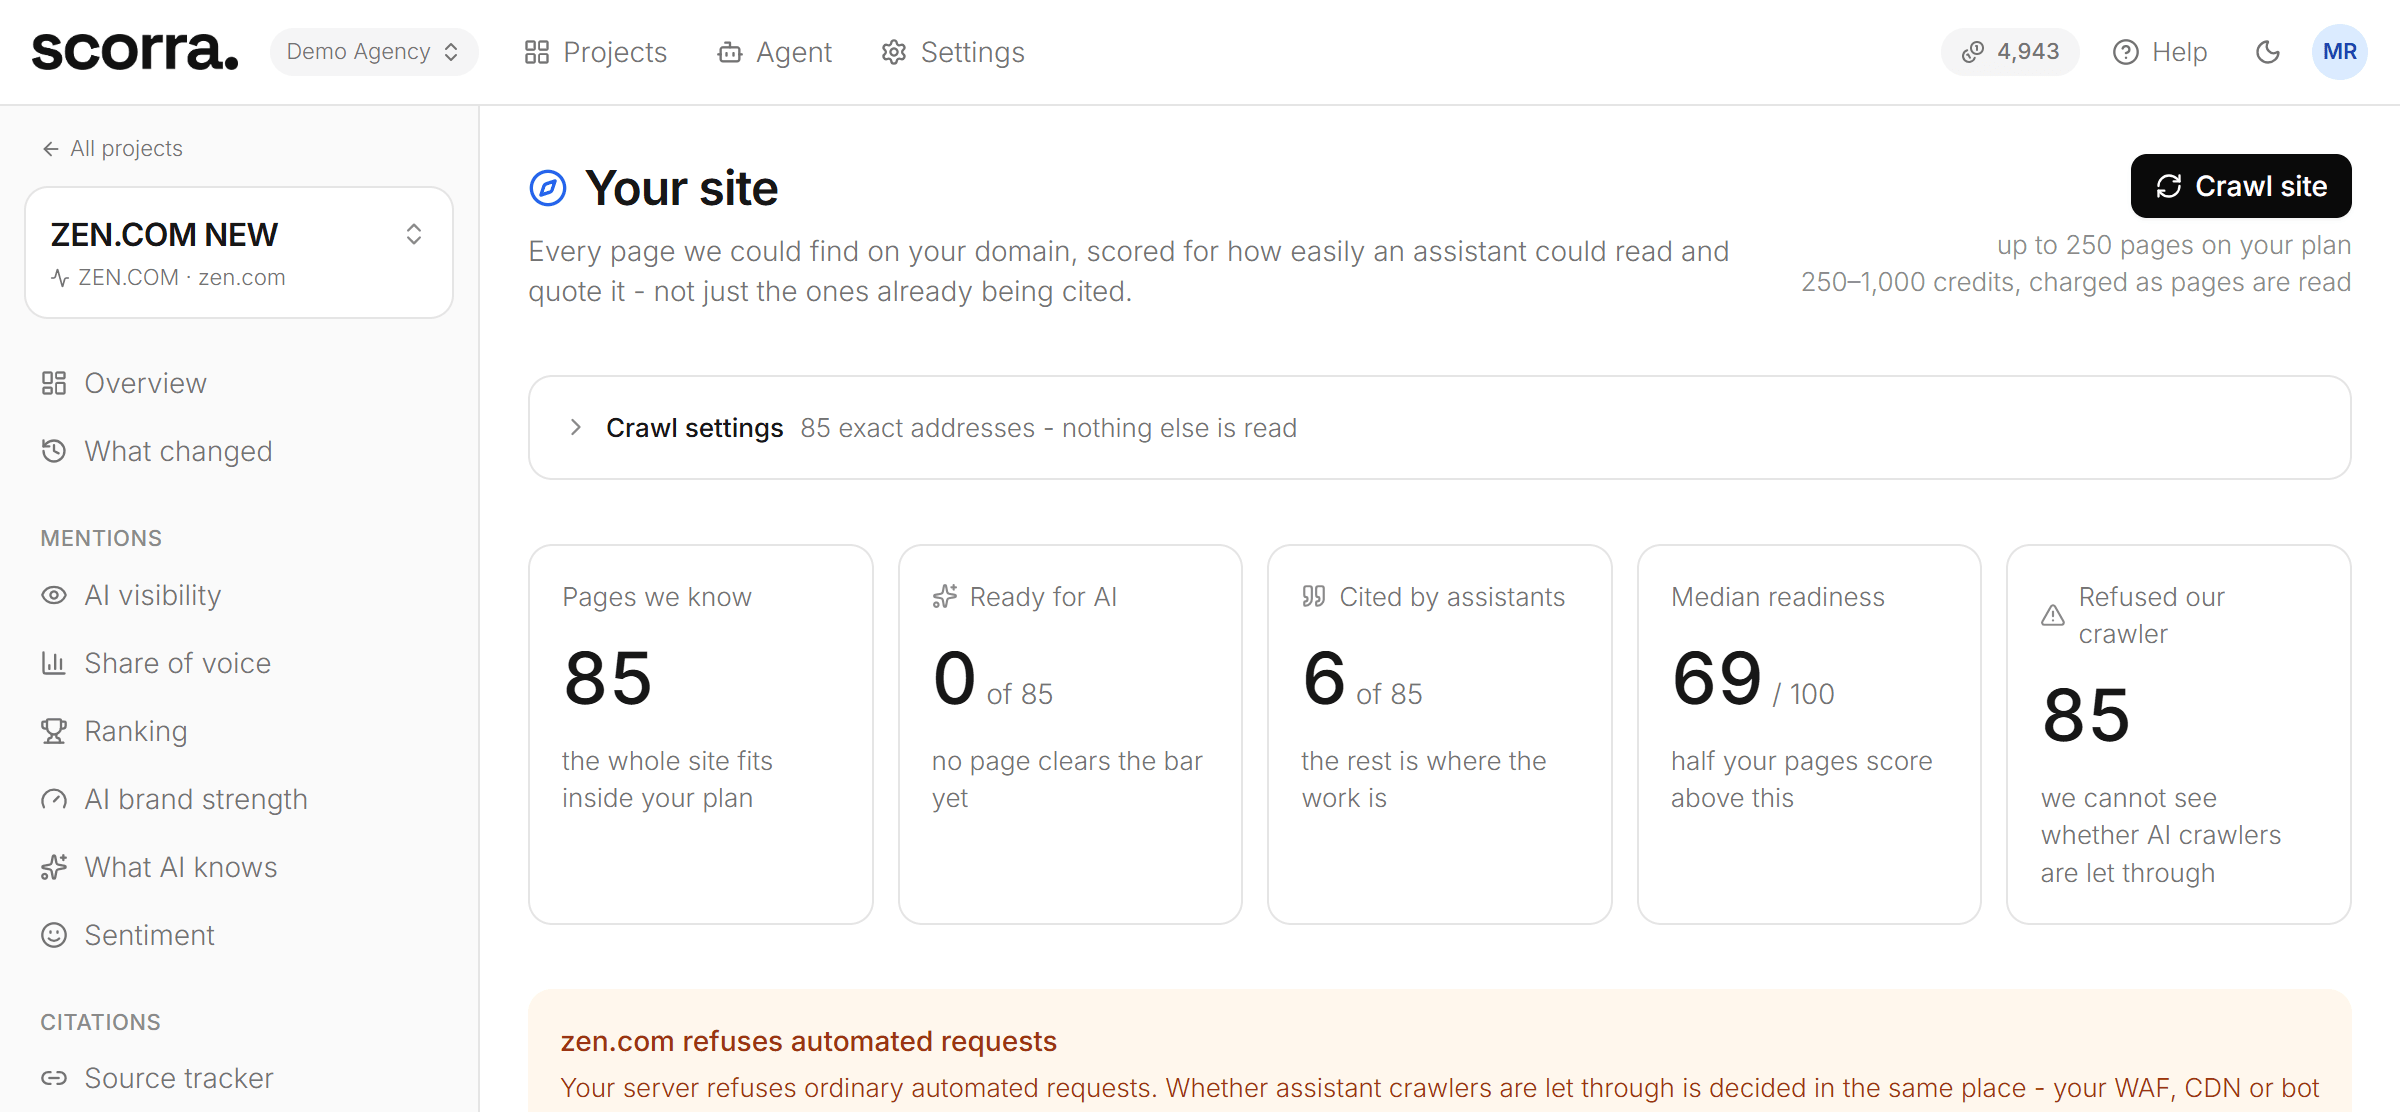Click the AI brand strength gauge icon
The width and height of the screenshot is (2400, 1112).
point(54,799)
